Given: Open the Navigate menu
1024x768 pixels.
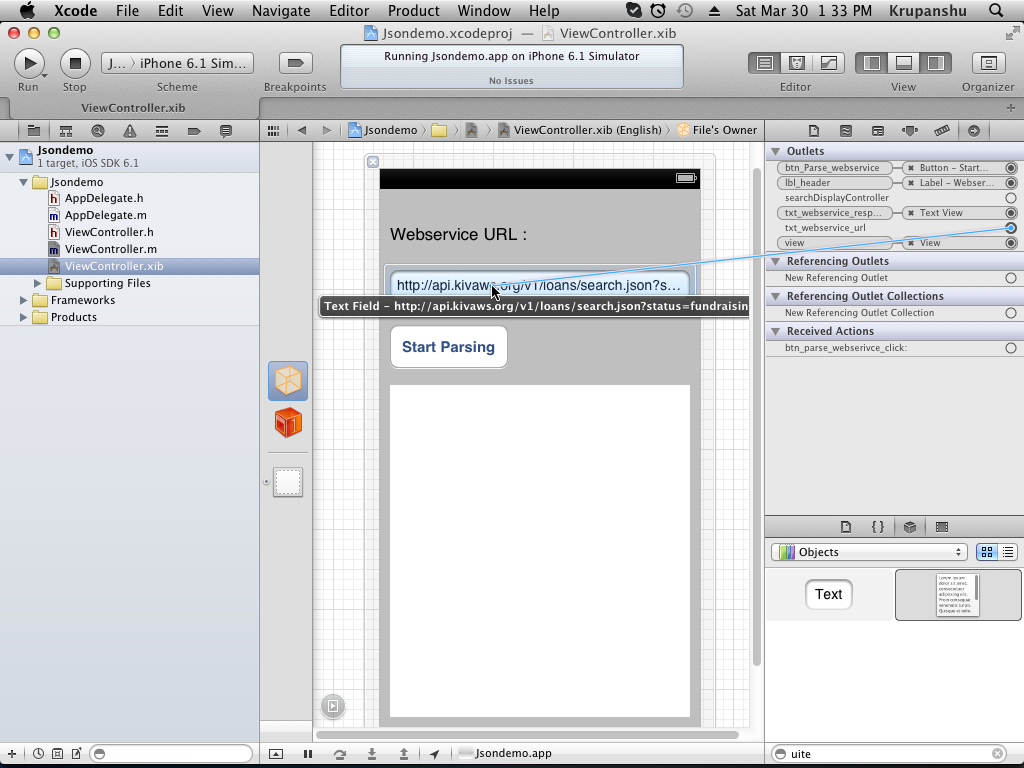Looking at the screenshot, I should (281, 11).
